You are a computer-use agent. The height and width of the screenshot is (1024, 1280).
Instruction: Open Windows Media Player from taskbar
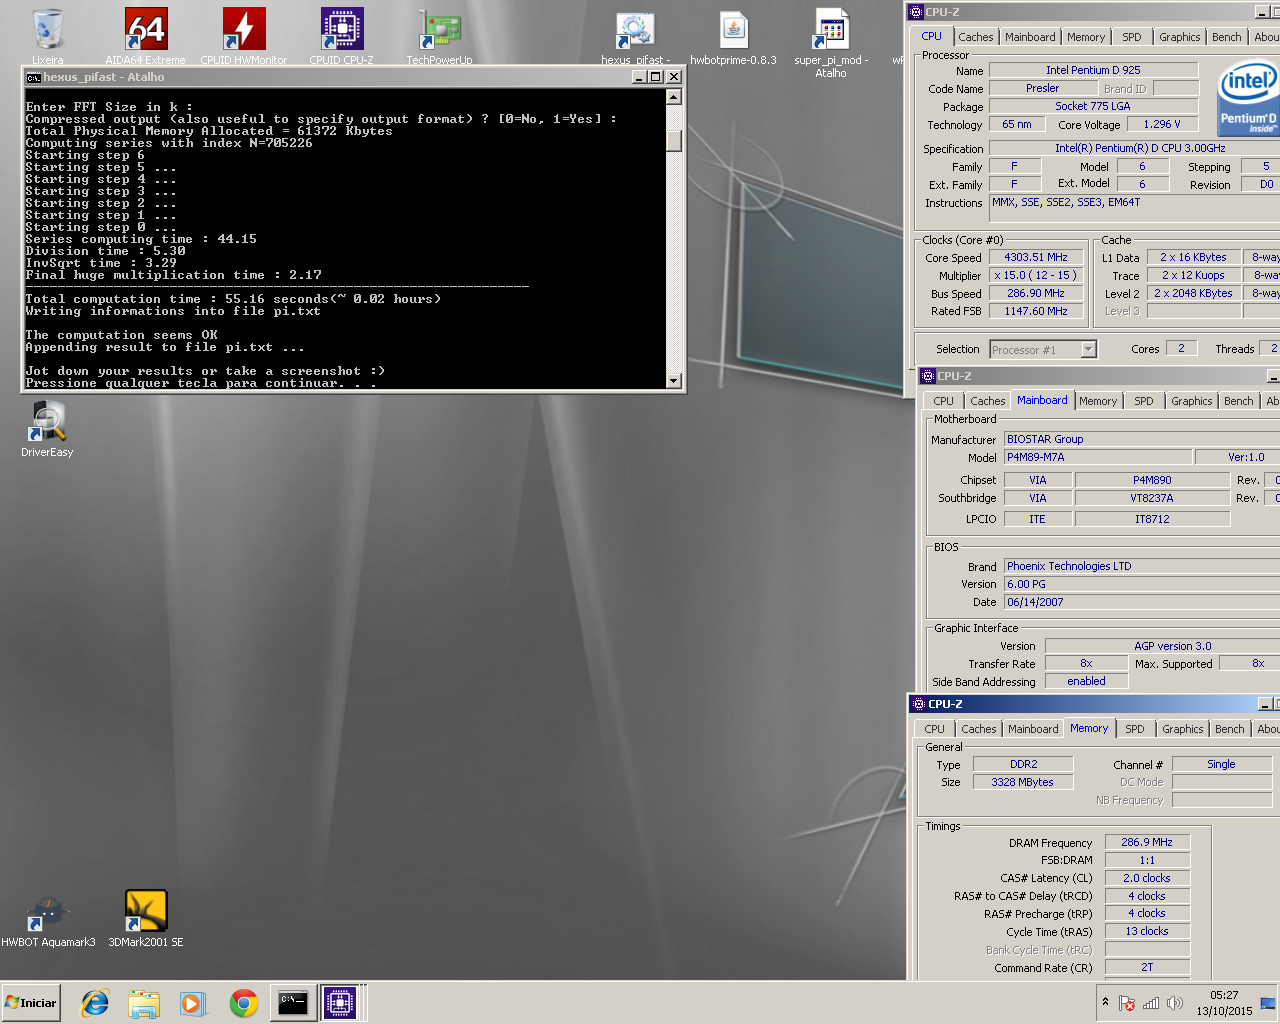tap(193, 1003)
